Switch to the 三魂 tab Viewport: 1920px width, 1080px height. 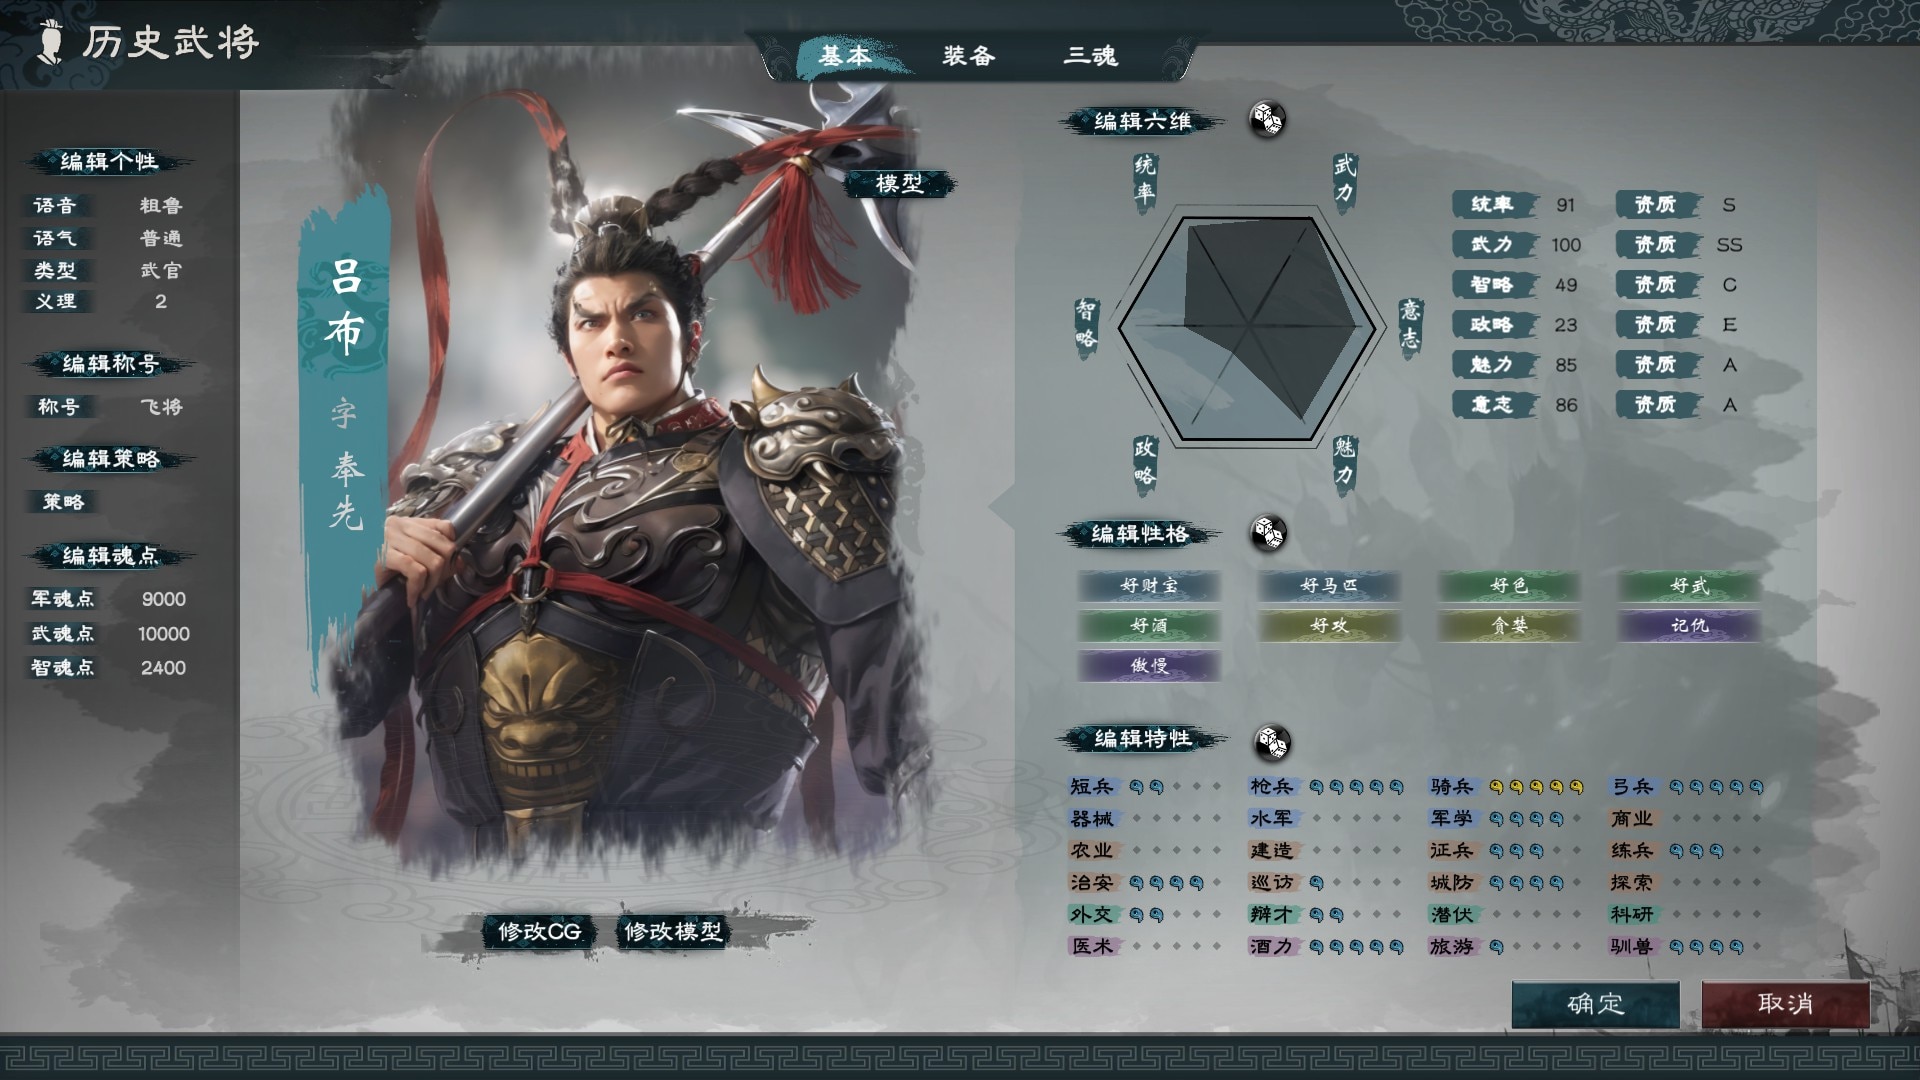point(1090,56)
